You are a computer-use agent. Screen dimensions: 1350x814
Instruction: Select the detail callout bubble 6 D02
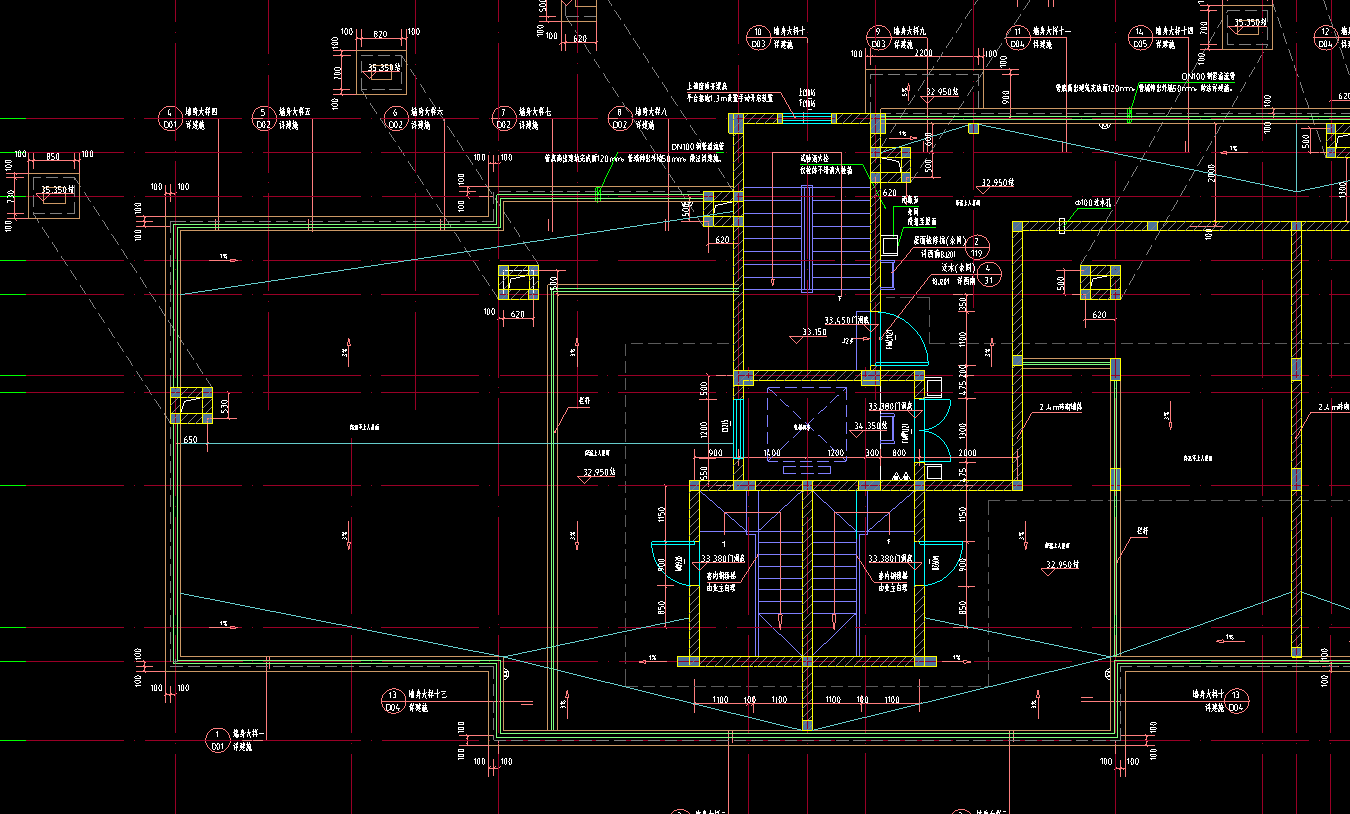coord(395,119)
